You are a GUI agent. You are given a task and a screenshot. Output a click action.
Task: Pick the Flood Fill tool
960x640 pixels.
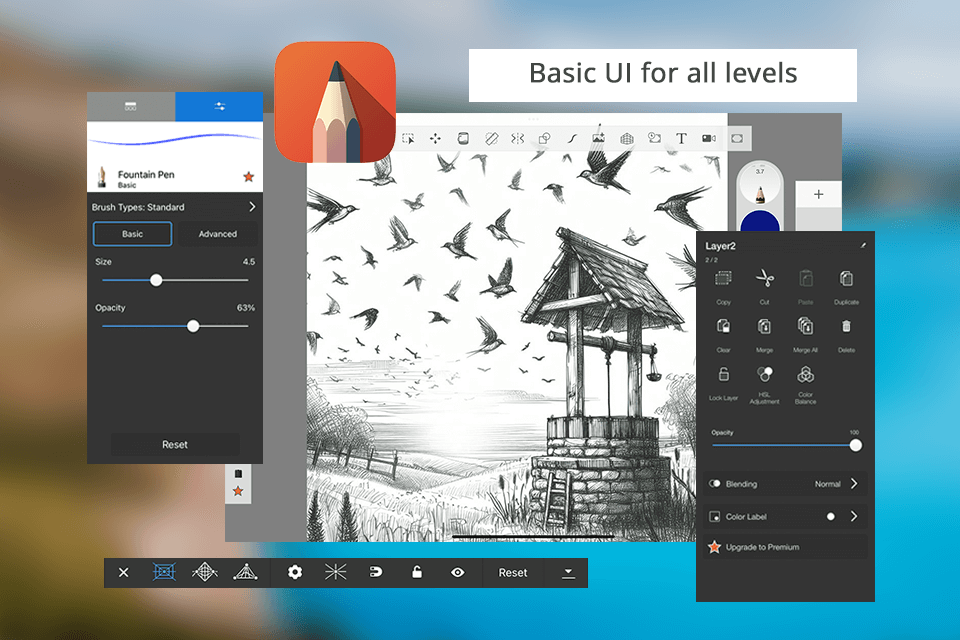click(x=463, y=139)
